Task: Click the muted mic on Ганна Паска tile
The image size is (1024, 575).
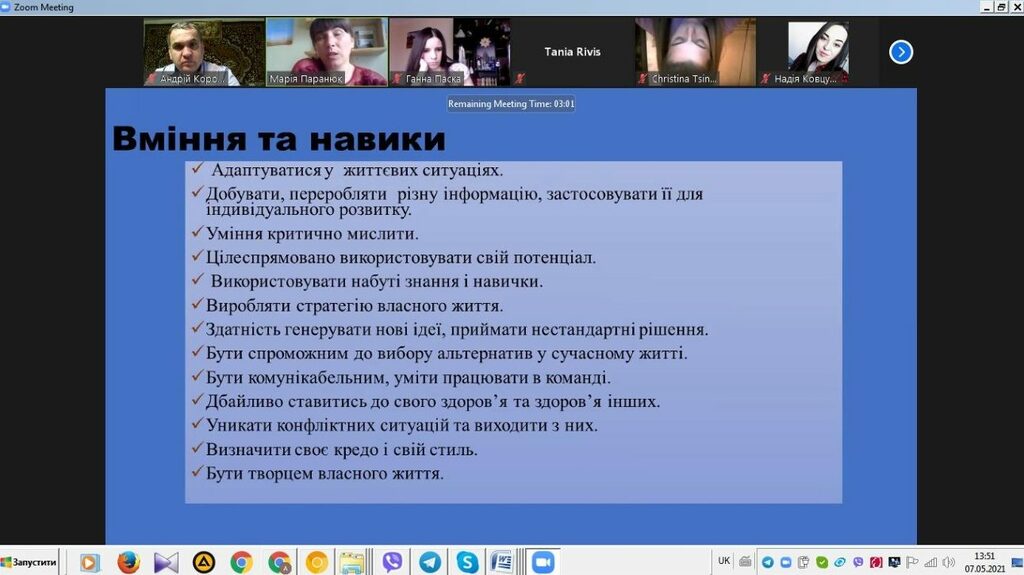Action: coord(397,78)
